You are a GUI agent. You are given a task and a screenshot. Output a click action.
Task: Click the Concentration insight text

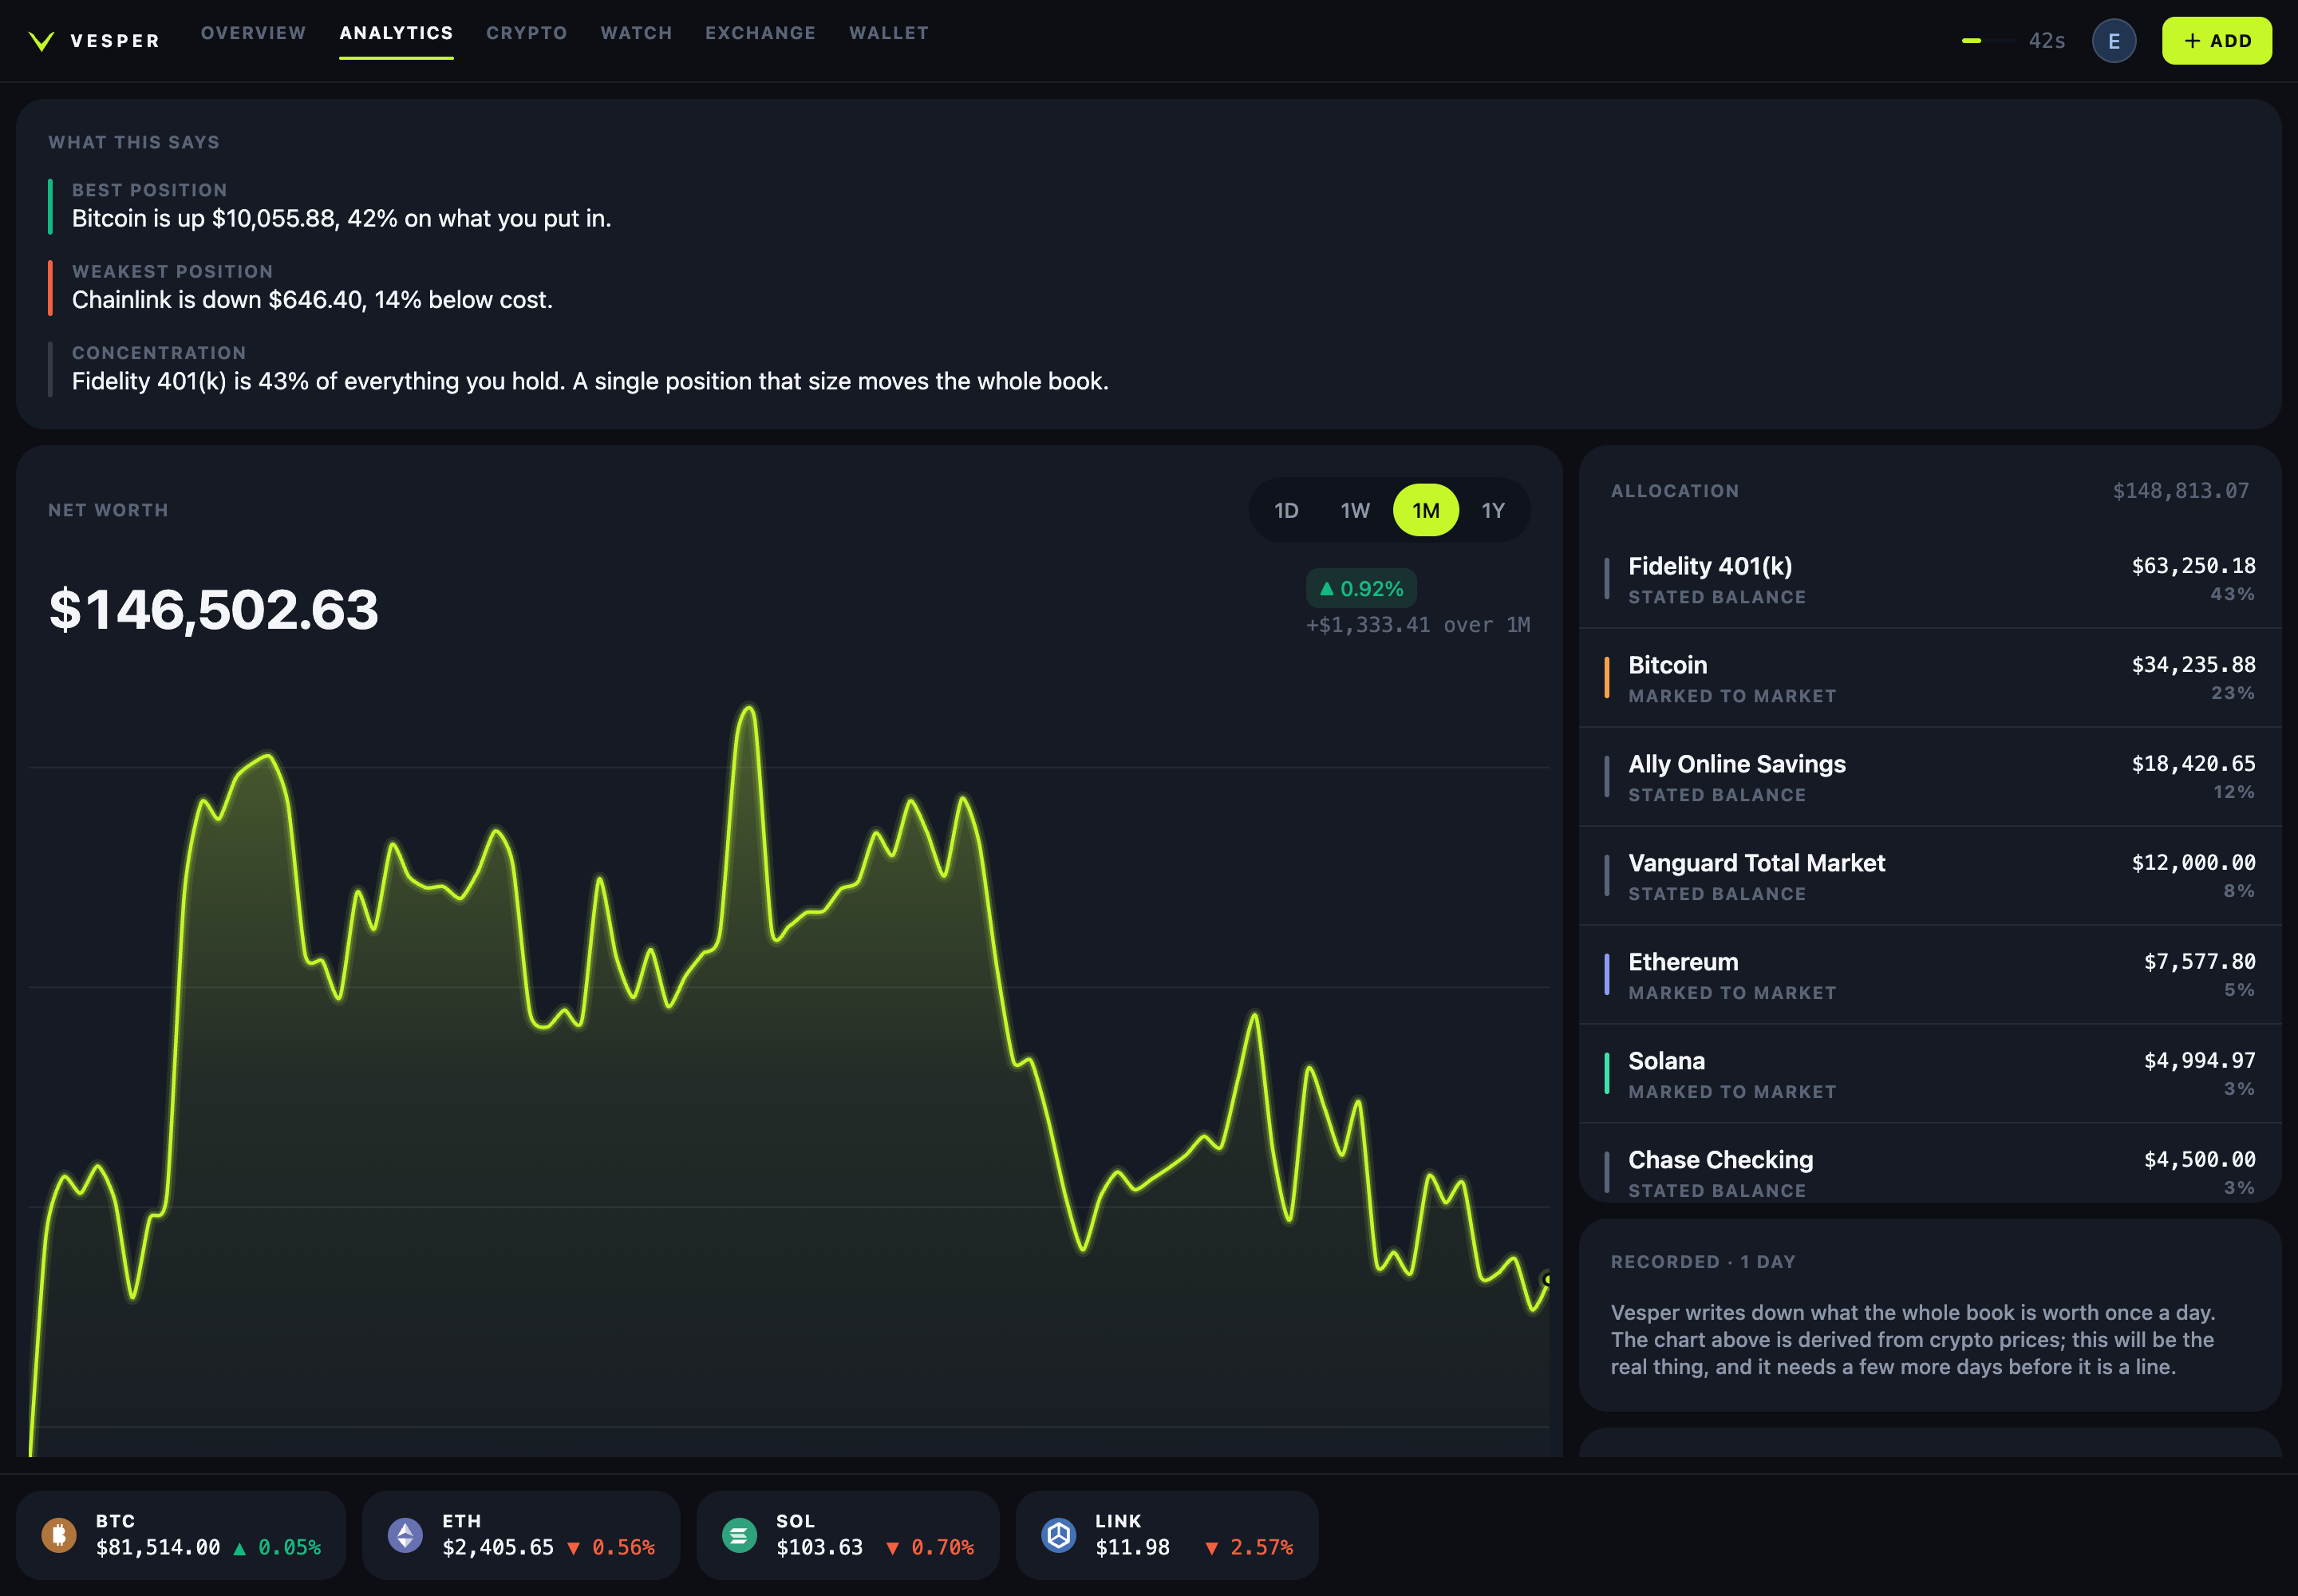coord(590,381)
